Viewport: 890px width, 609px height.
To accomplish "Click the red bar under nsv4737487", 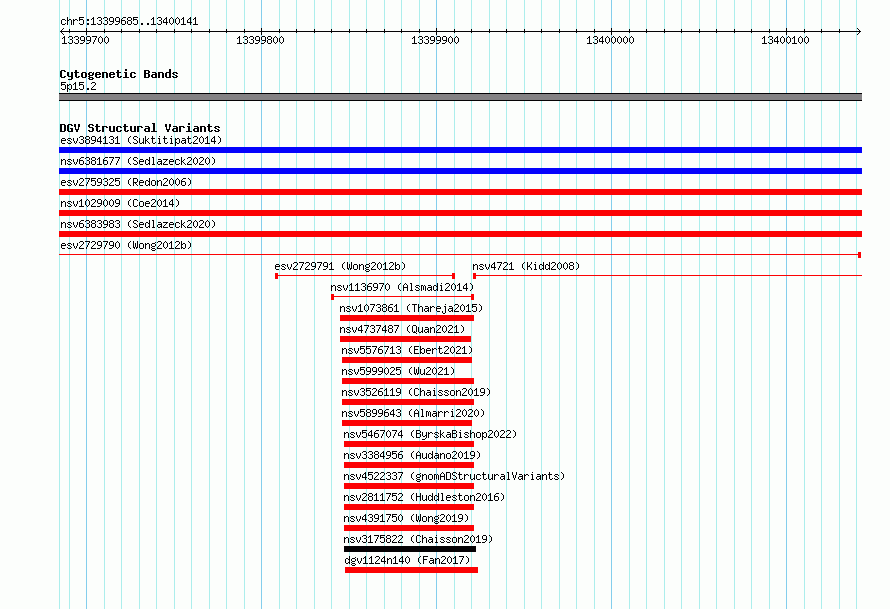I will click(405, 339).
